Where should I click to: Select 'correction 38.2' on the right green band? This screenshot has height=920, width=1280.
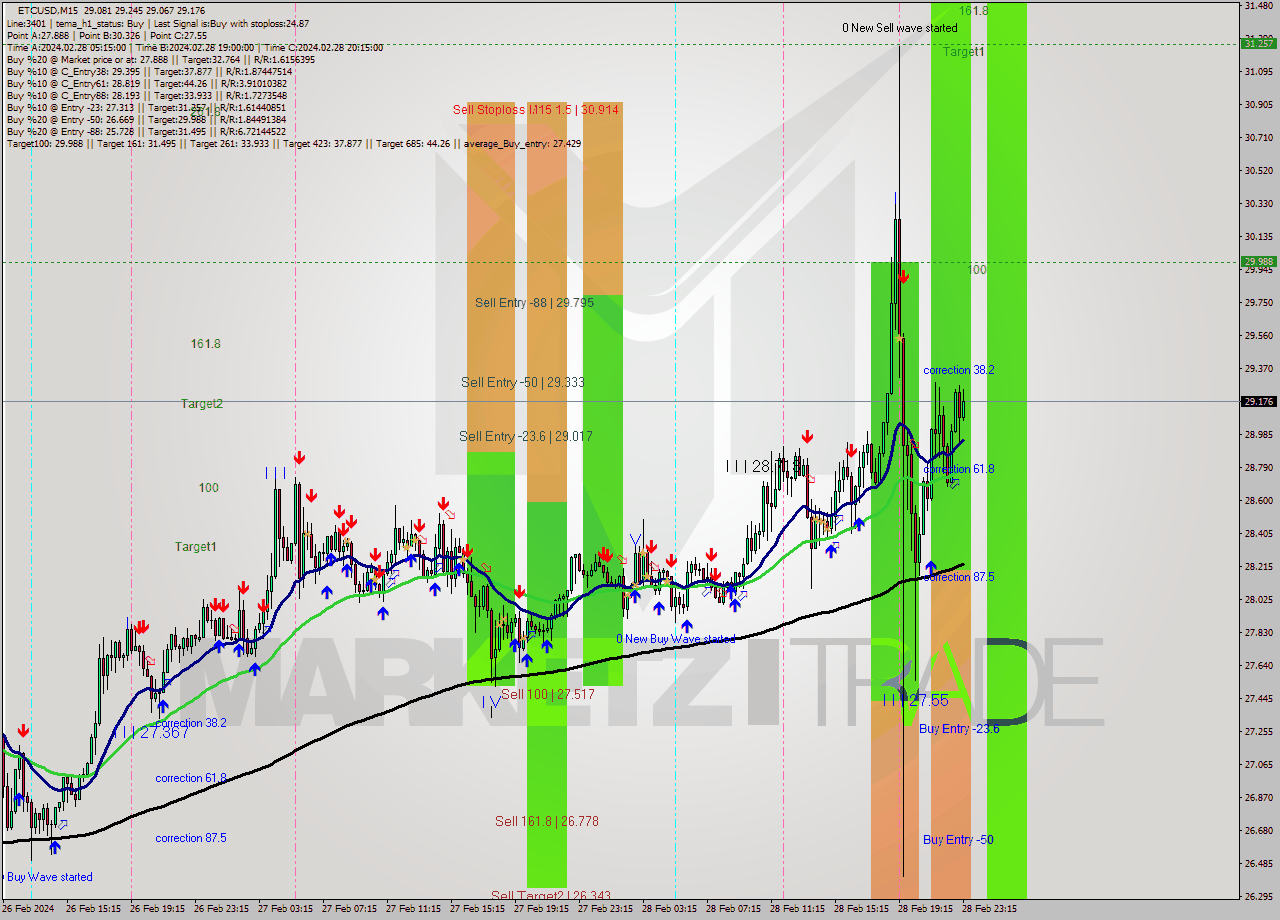[x=959, y=370]
